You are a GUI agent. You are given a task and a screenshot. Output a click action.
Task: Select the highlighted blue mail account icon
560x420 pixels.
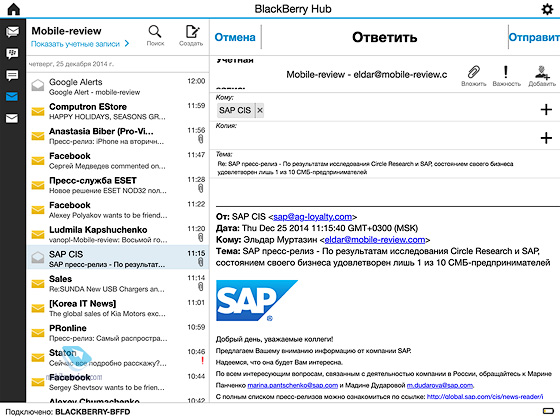pos(12,96)
